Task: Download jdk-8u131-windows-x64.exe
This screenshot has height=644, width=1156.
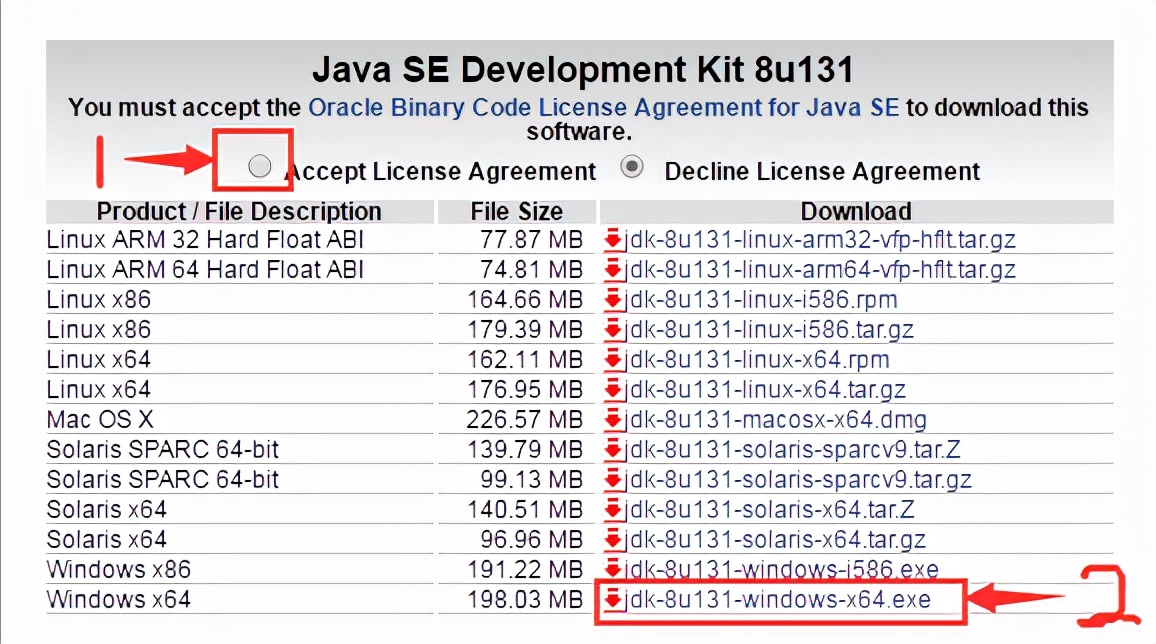Action: click(x=779, y=600)
